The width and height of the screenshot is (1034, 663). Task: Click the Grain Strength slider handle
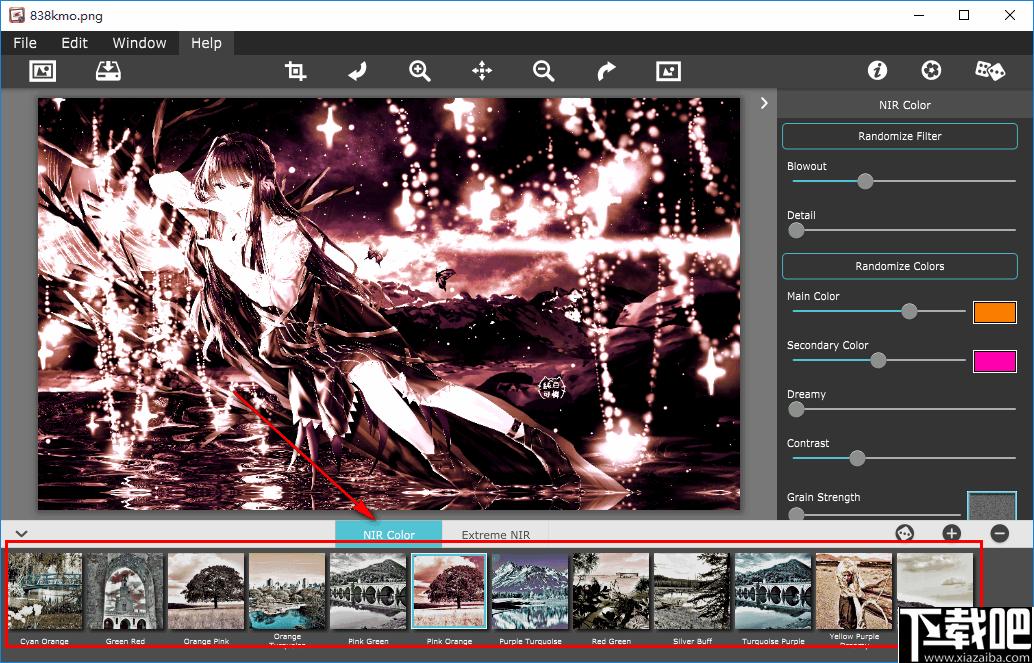[797, 514]
